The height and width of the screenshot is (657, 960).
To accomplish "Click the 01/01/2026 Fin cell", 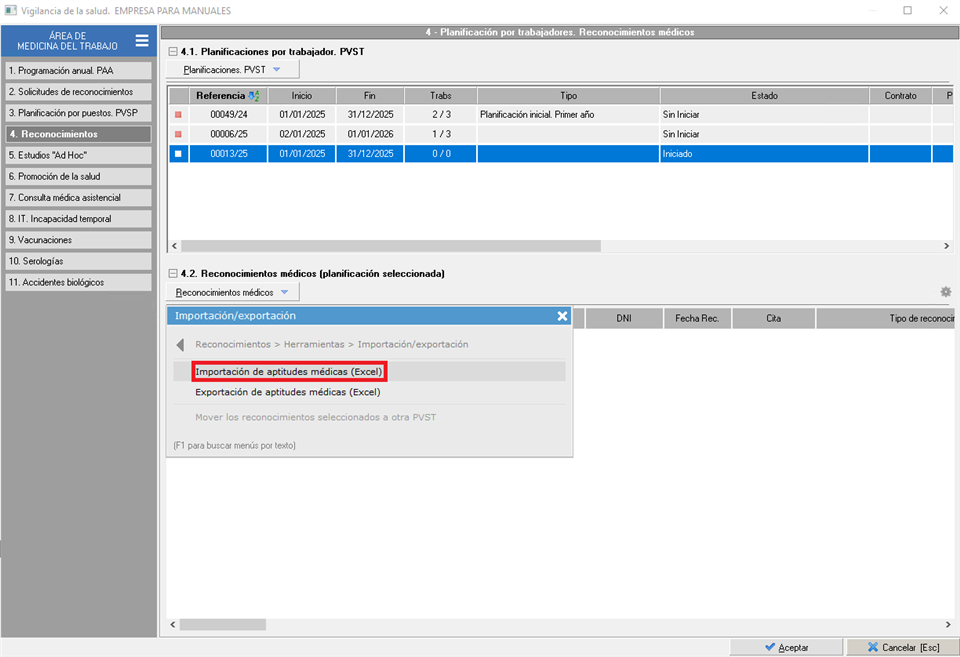I will point(370,134).
